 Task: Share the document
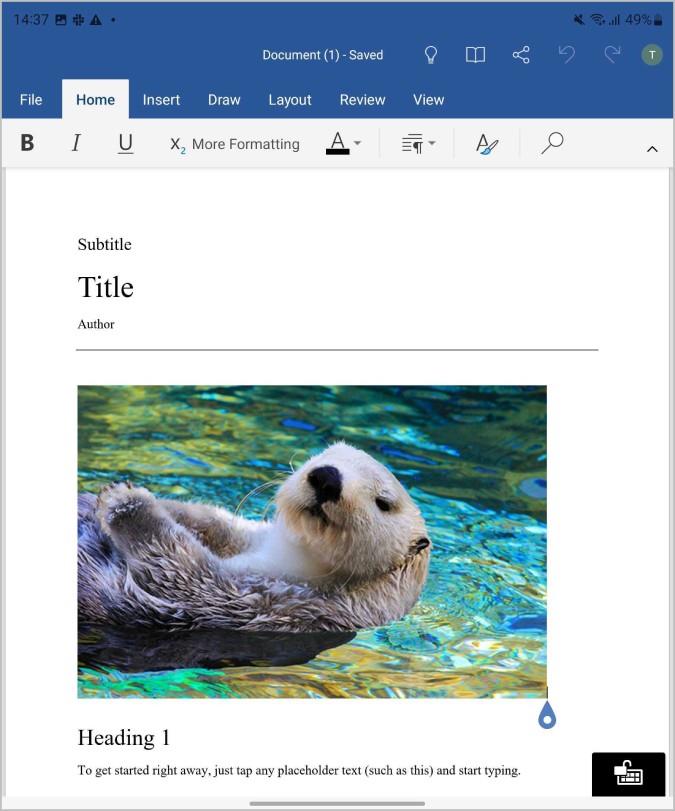click(521, 55)
